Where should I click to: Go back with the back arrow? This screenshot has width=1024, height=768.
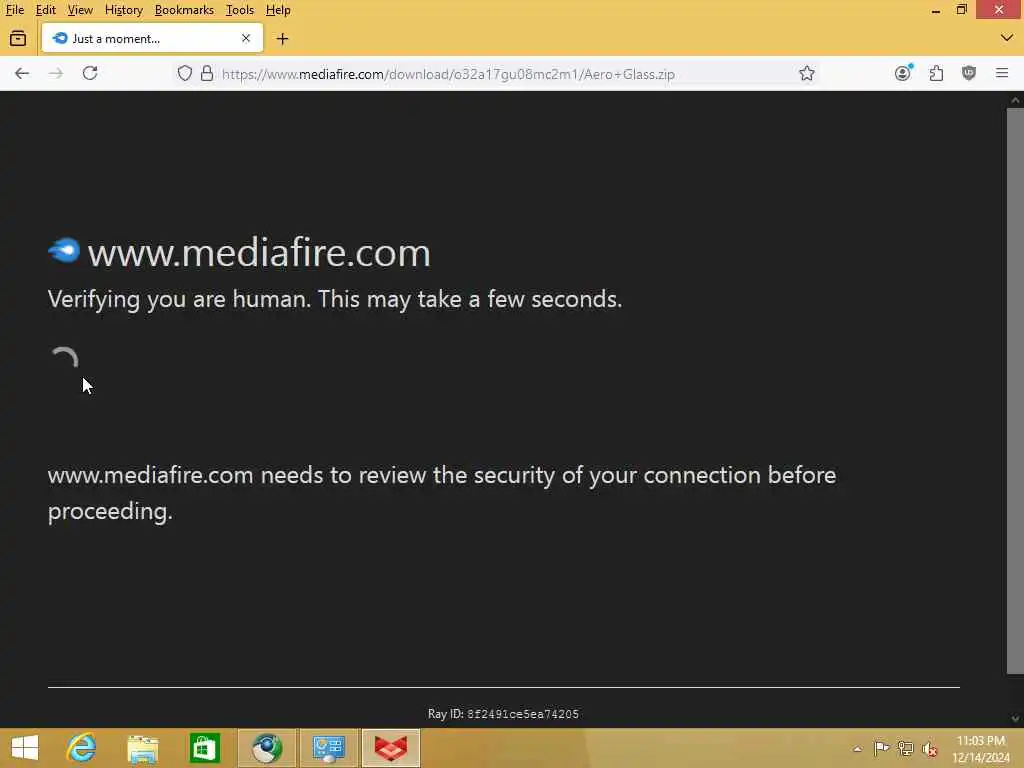22,73
